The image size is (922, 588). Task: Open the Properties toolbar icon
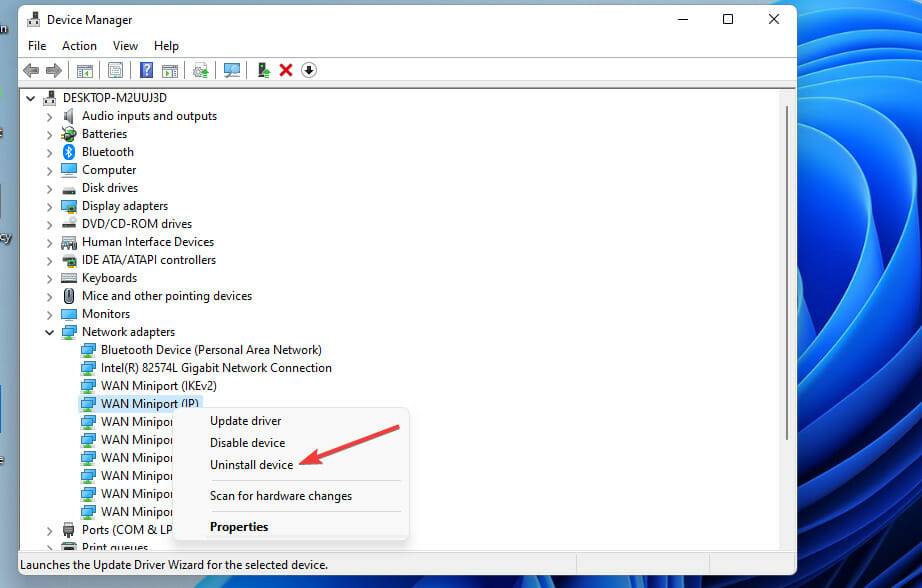(115, 71)
